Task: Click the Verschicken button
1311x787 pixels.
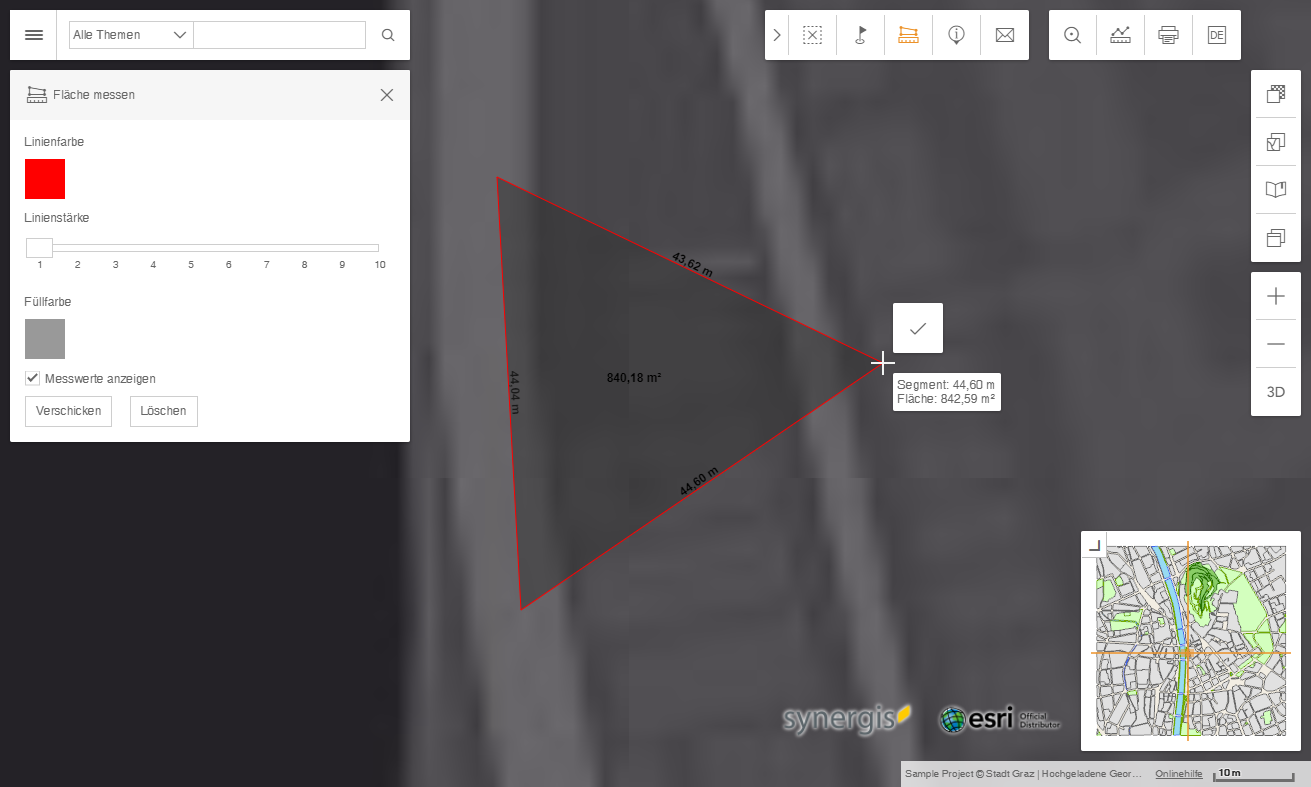Action: [68, 411]
